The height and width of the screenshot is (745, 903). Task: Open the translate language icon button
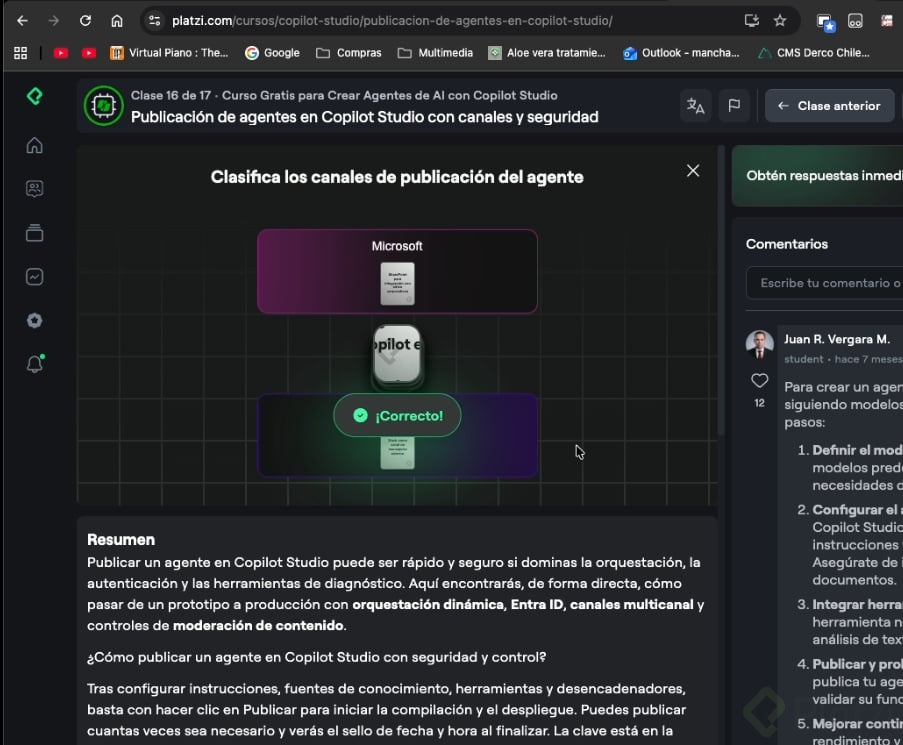click(x=696, y=106)
